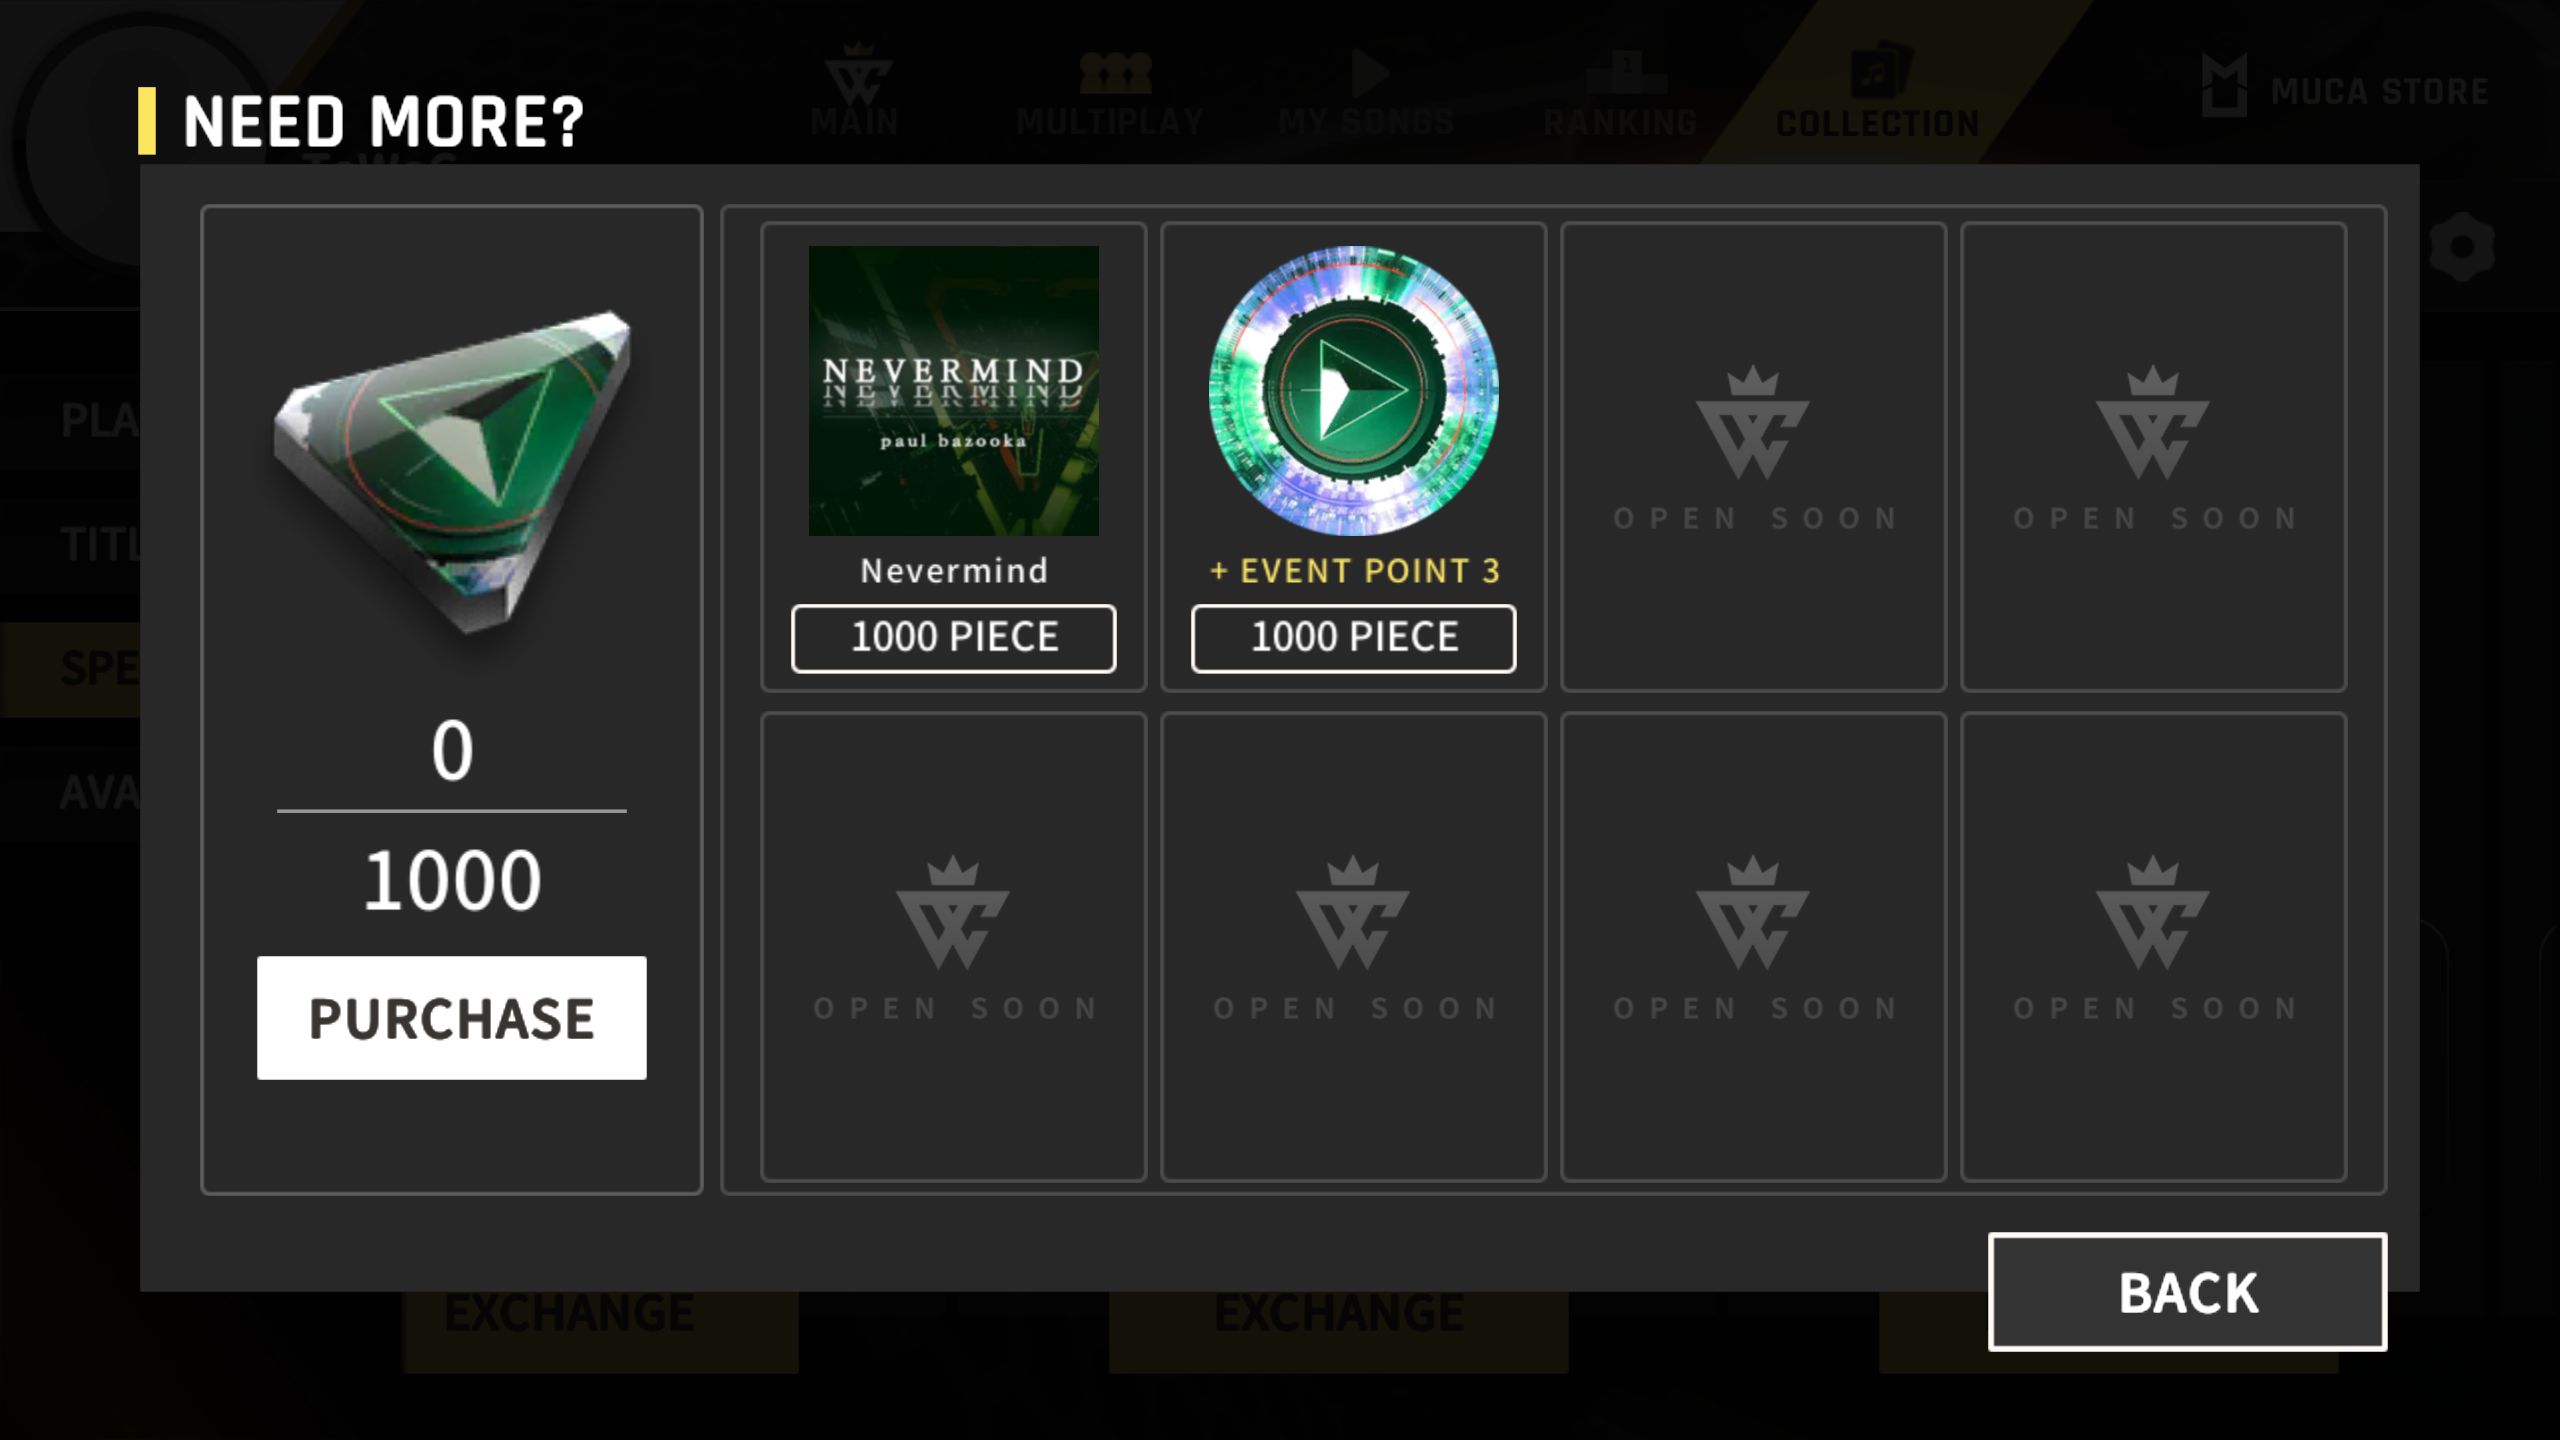Click the PURCHASE button
Screen dimensions: 2560x1440
pyautogui.click(x=451, y=1018)
